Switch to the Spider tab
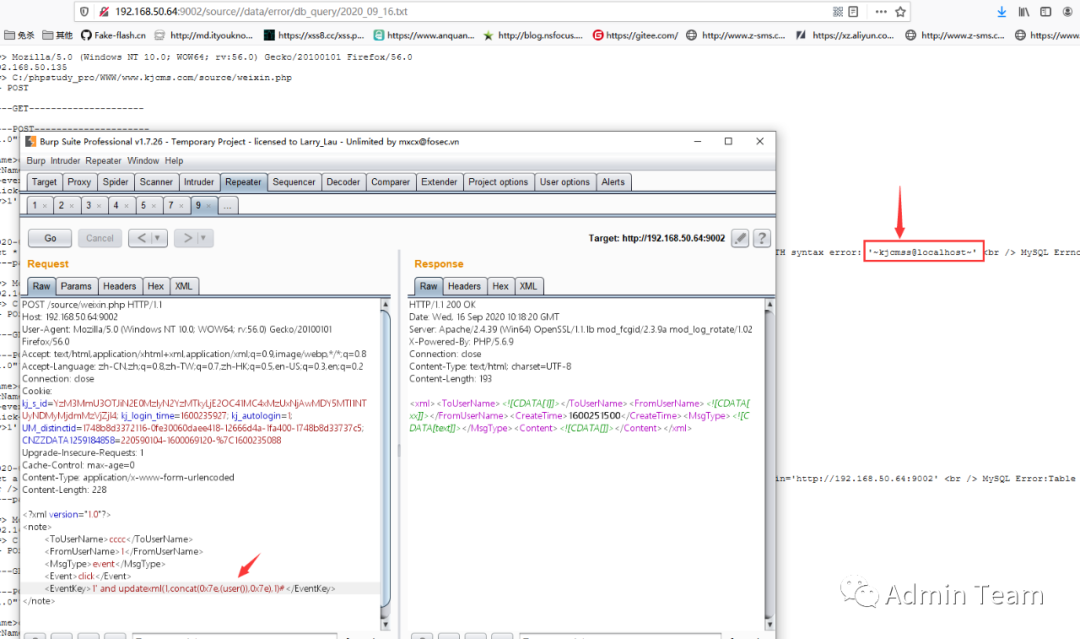This screenshot has height=639, width=1080. [x=116, y=182]
